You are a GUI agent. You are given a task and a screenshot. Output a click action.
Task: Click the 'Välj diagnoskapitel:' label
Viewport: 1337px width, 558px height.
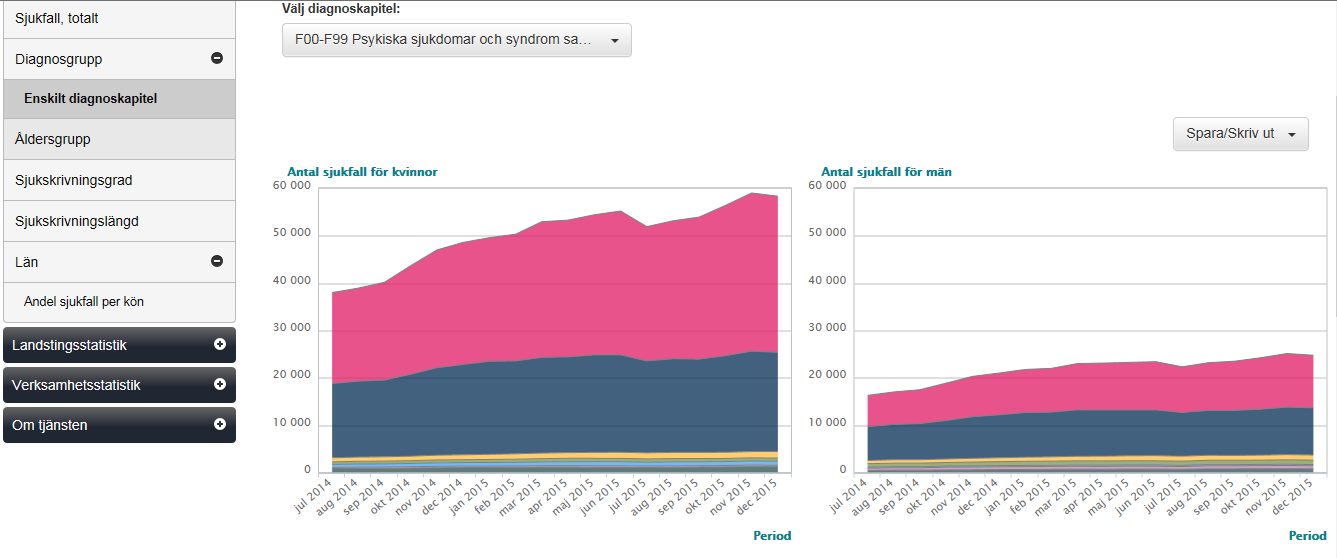pos(342,9)
